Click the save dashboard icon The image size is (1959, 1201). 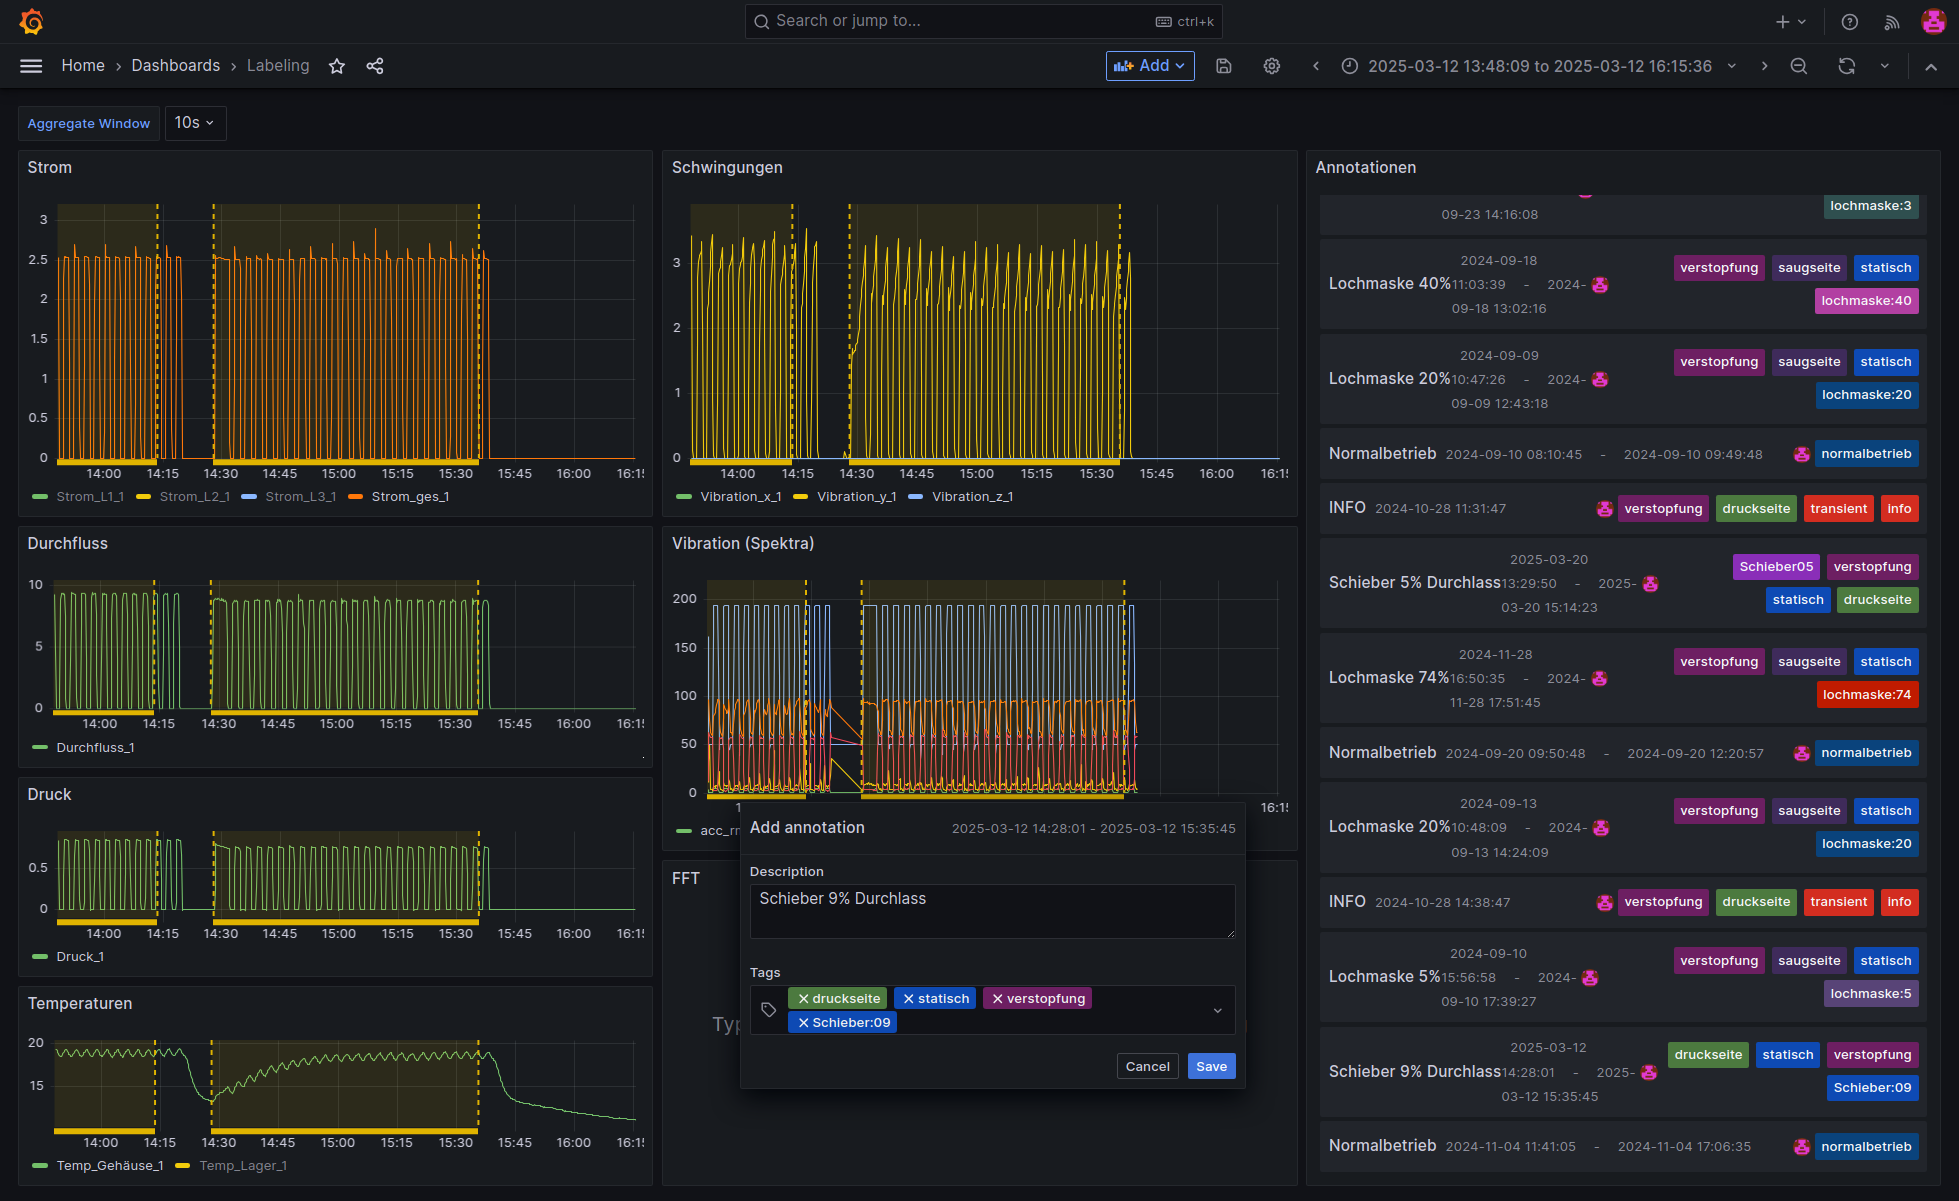1223,66
